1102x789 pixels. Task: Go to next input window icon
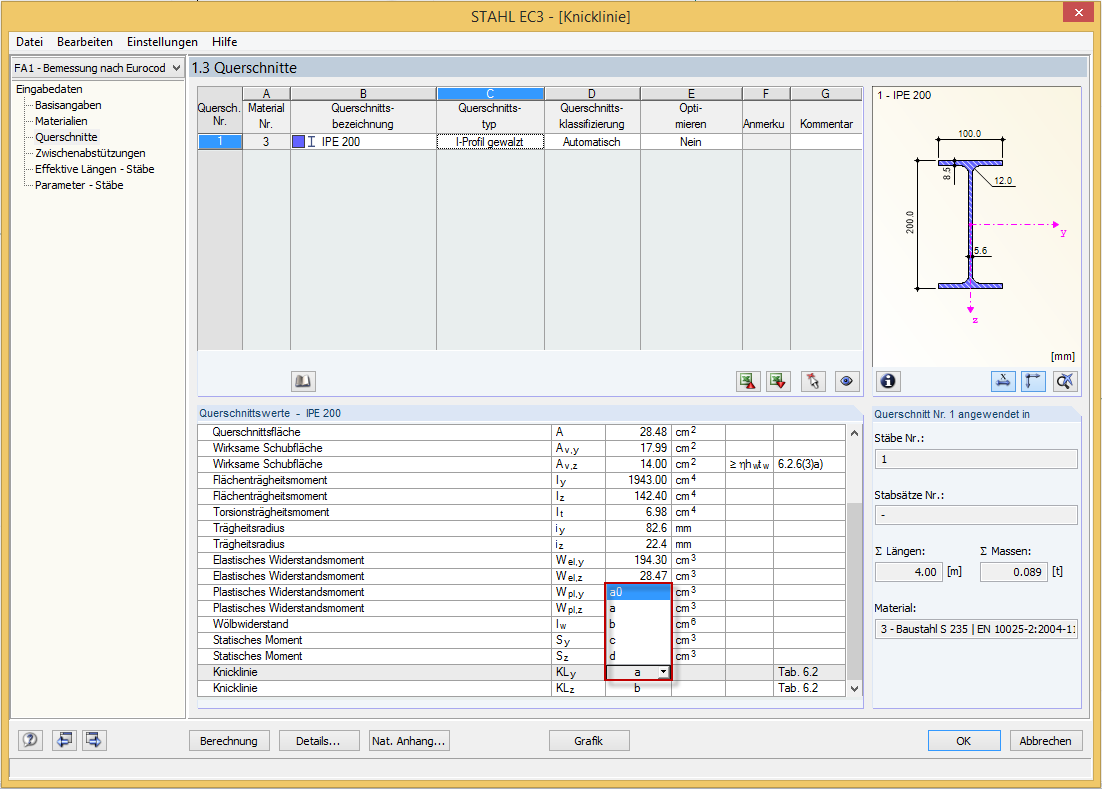click(x=94, y=740)
